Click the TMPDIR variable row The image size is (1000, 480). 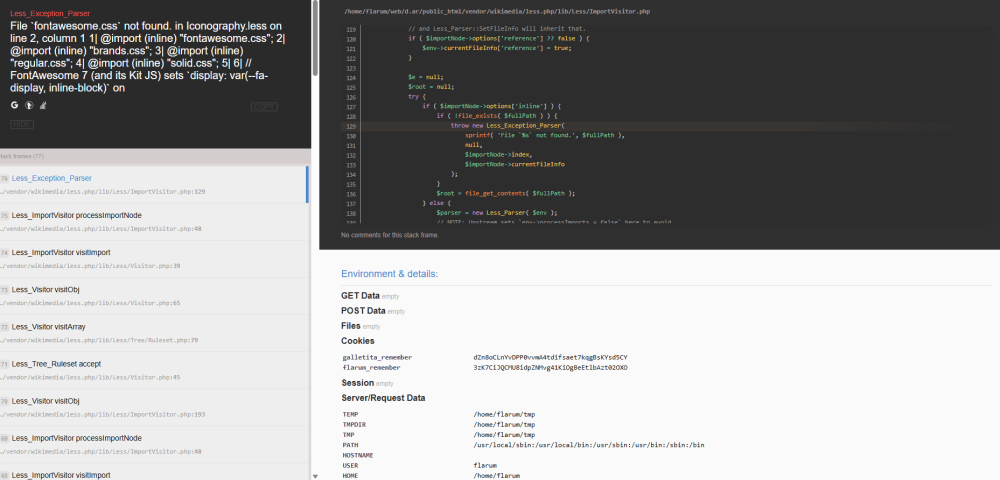[667, 425]
